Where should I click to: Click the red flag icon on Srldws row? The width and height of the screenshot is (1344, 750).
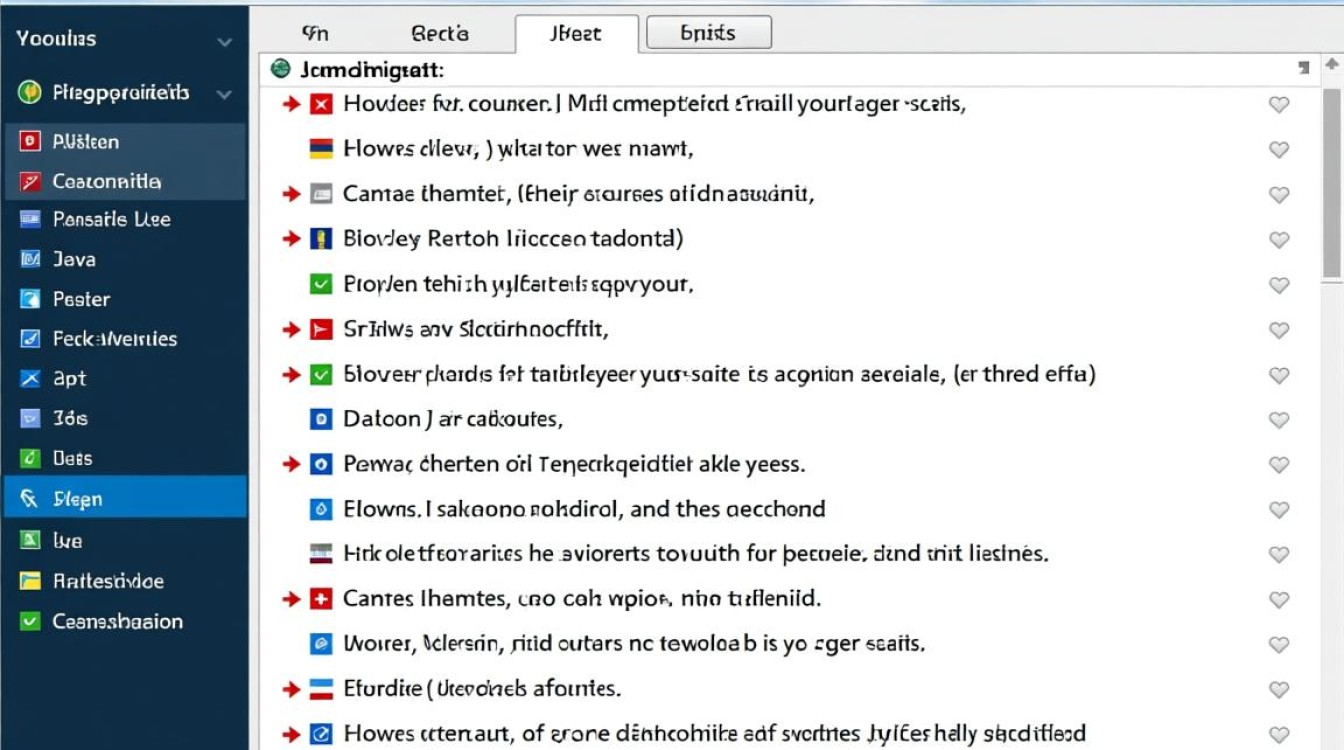pyautogui.click(x=321, y=329)
